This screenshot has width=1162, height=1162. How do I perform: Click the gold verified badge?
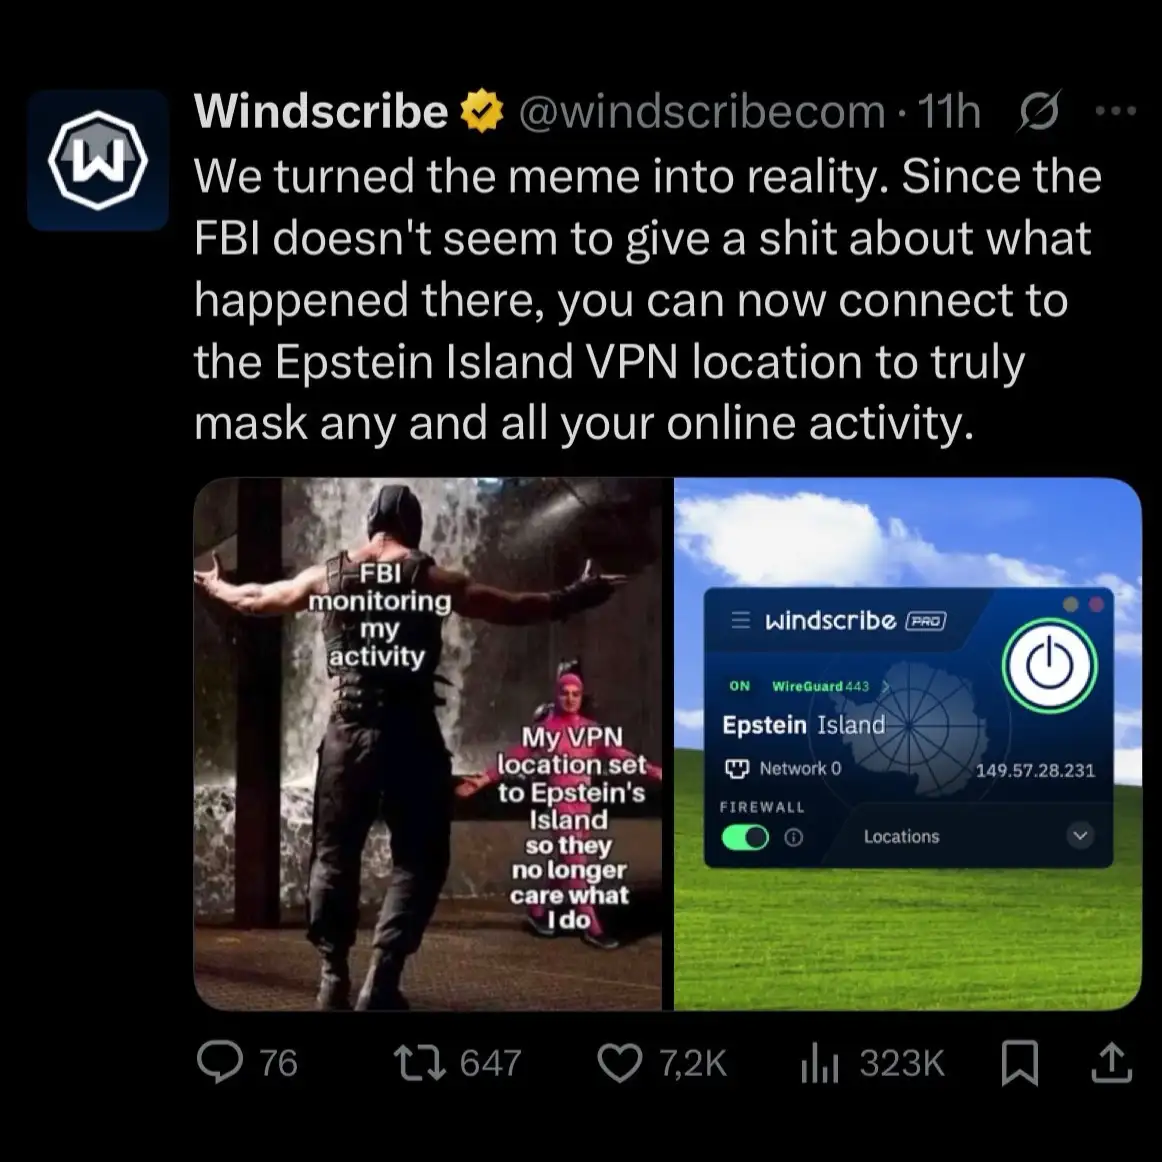pos(482,110)
